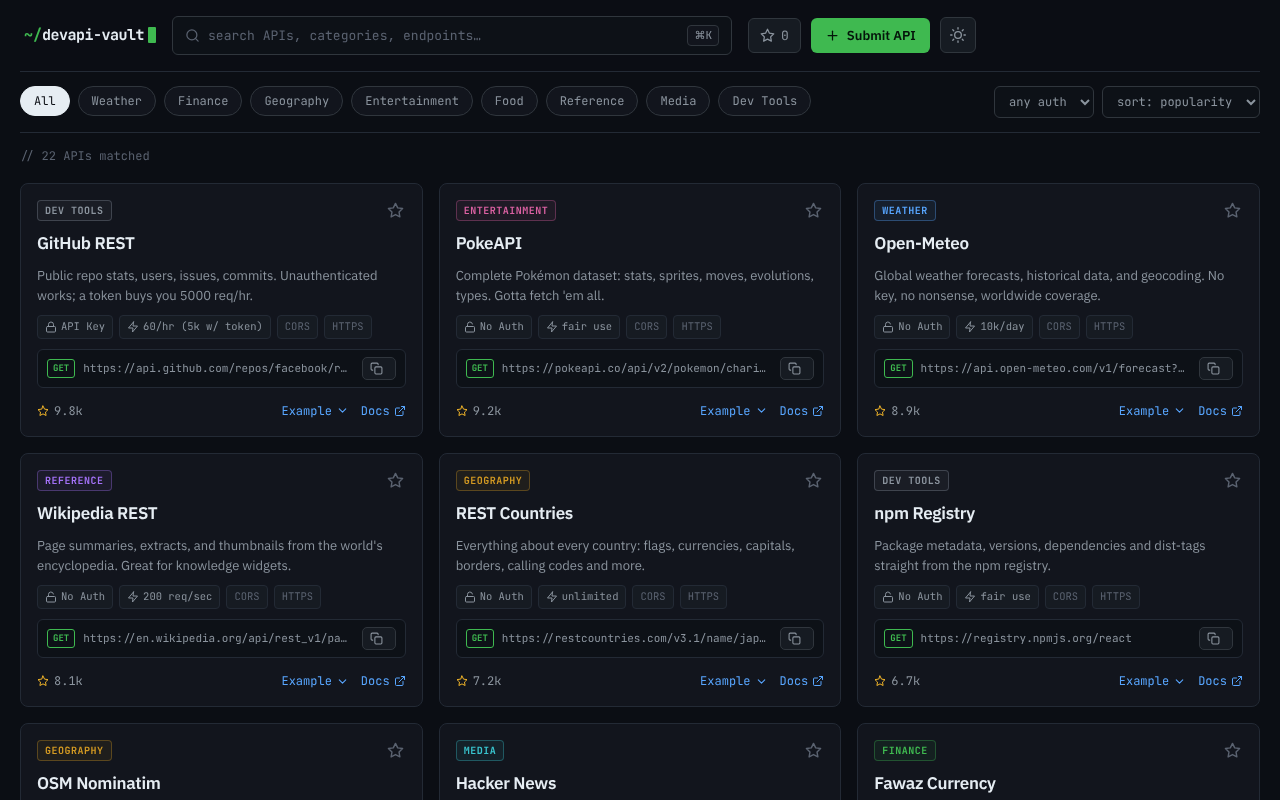Image resolution: width=1280 pixels, height=800 pixels.
Task: Filter by Weather category
Action: (117, 101)
